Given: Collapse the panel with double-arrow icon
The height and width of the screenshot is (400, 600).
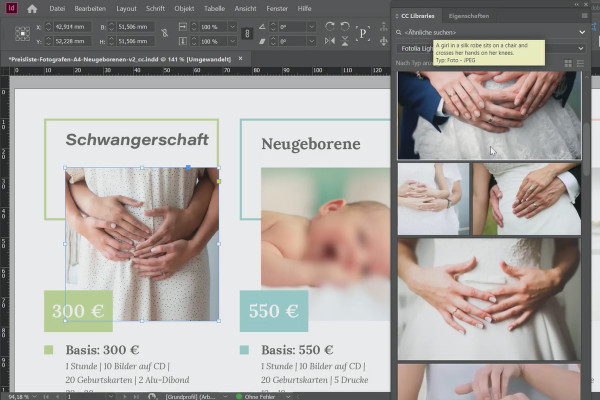Looking at the screenshot, I should pos(577,4).
